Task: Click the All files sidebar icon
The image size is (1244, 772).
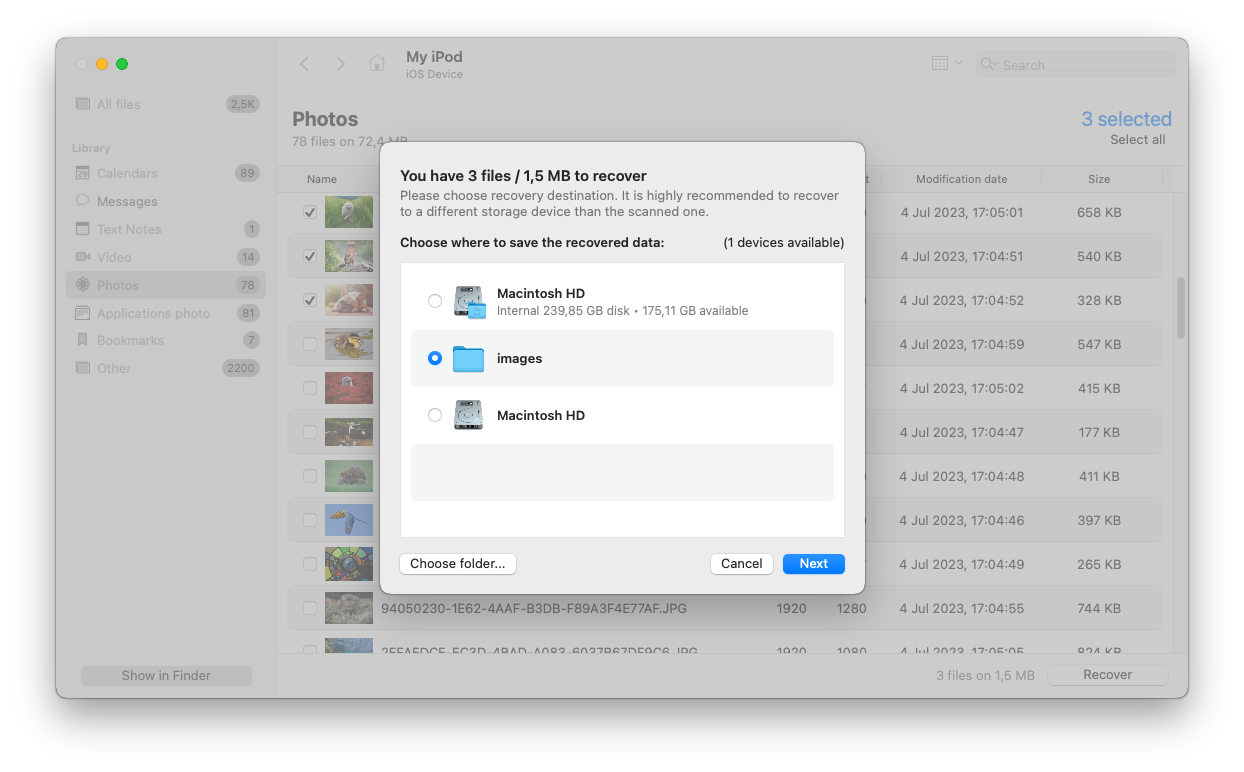Action: [x=83, y=104]
